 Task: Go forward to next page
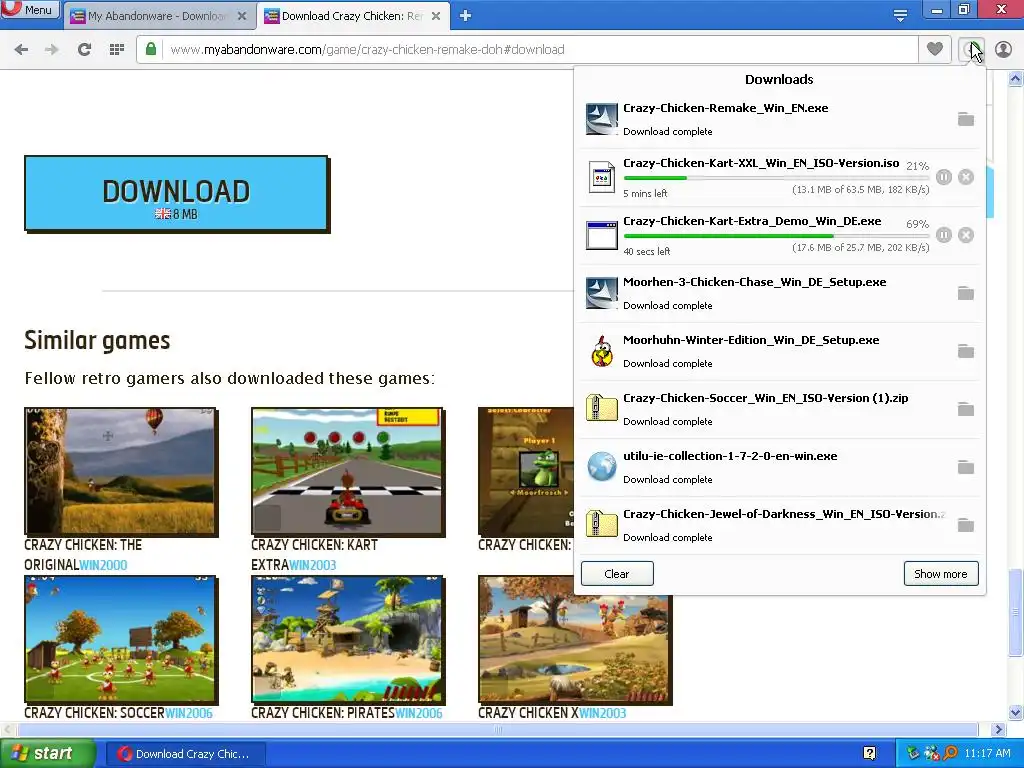coord(52,50)
